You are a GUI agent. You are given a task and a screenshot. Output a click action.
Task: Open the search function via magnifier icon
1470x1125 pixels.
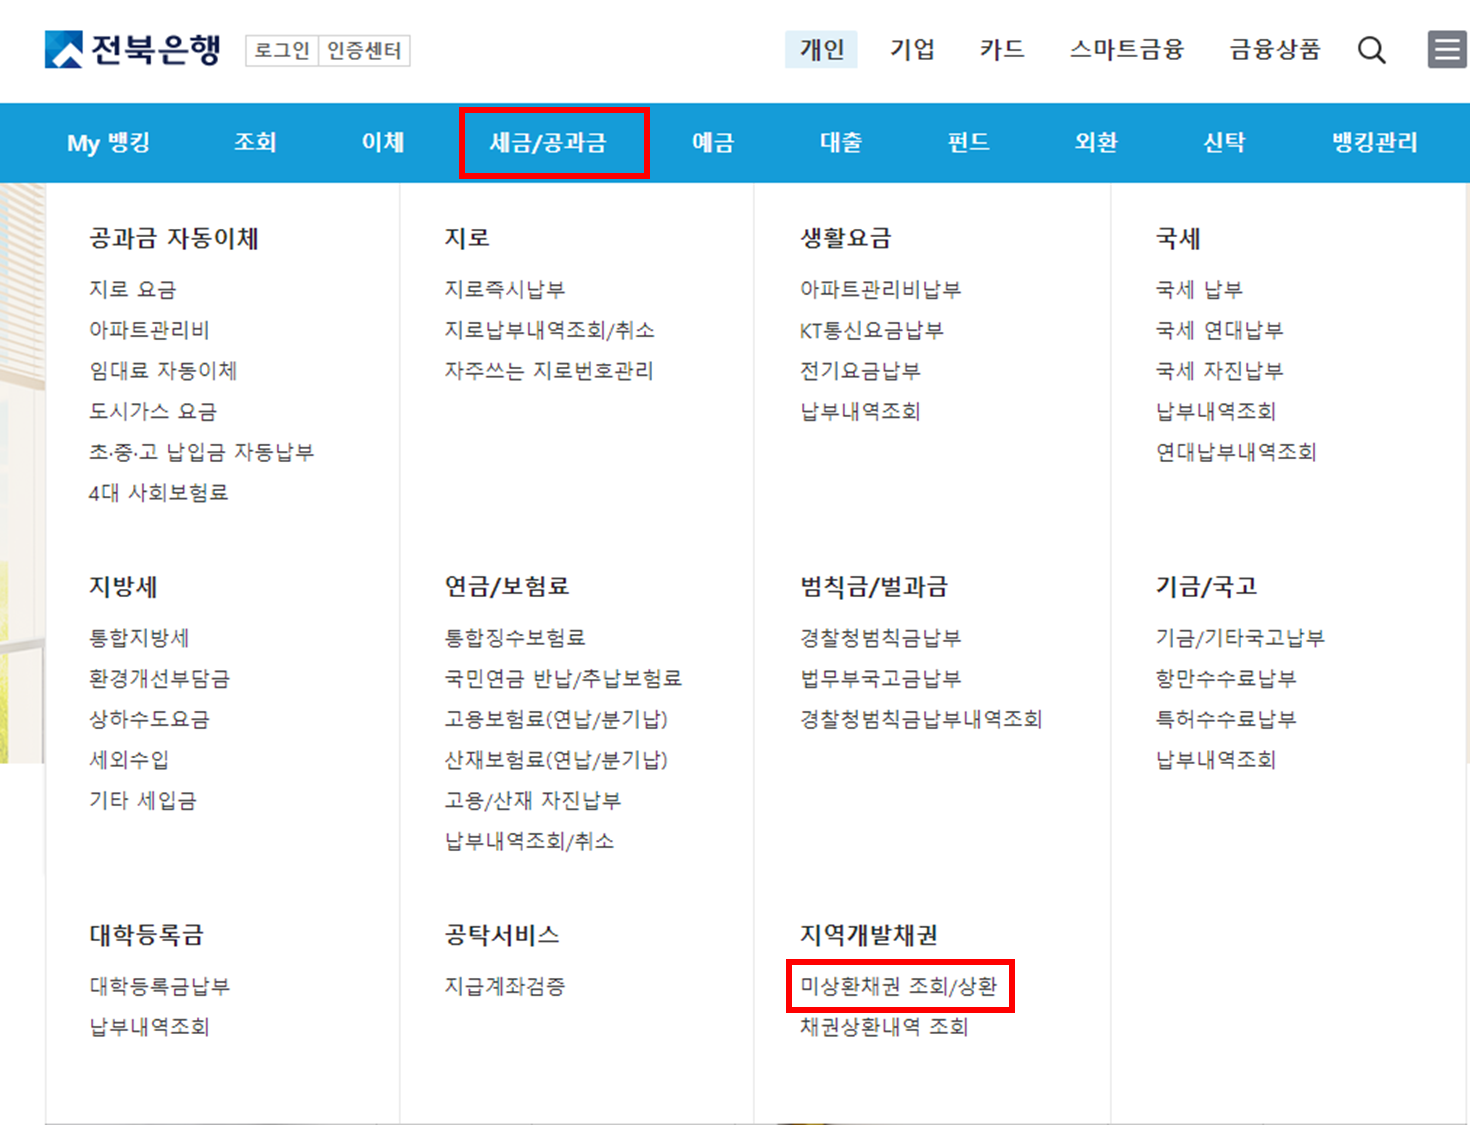[1371, 50]
